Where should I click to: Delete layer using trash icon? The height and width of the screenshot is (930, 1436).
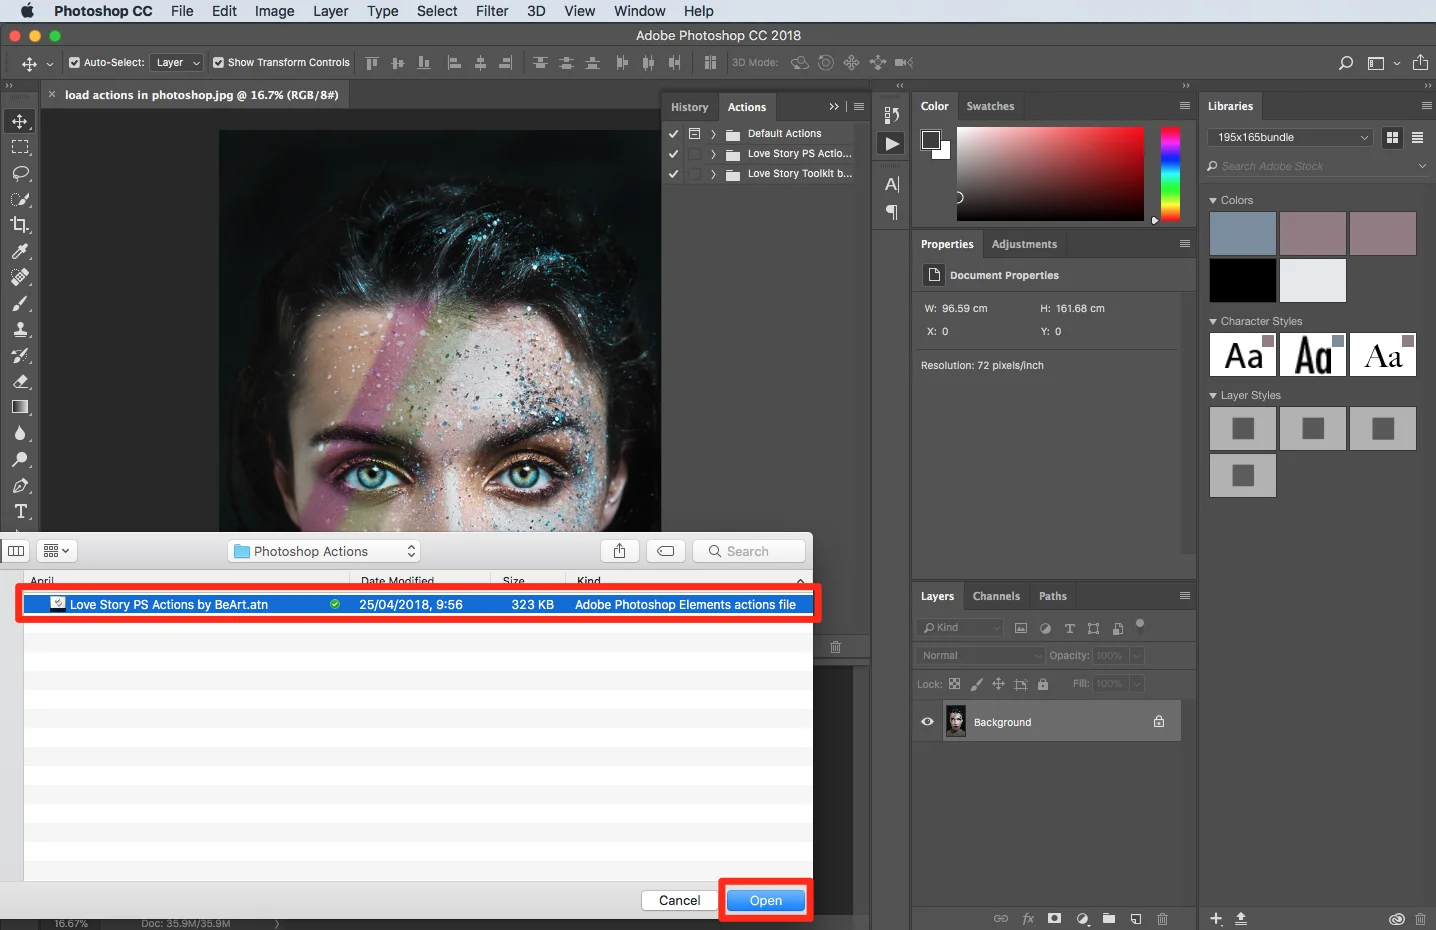click(x=1162, y=918)
